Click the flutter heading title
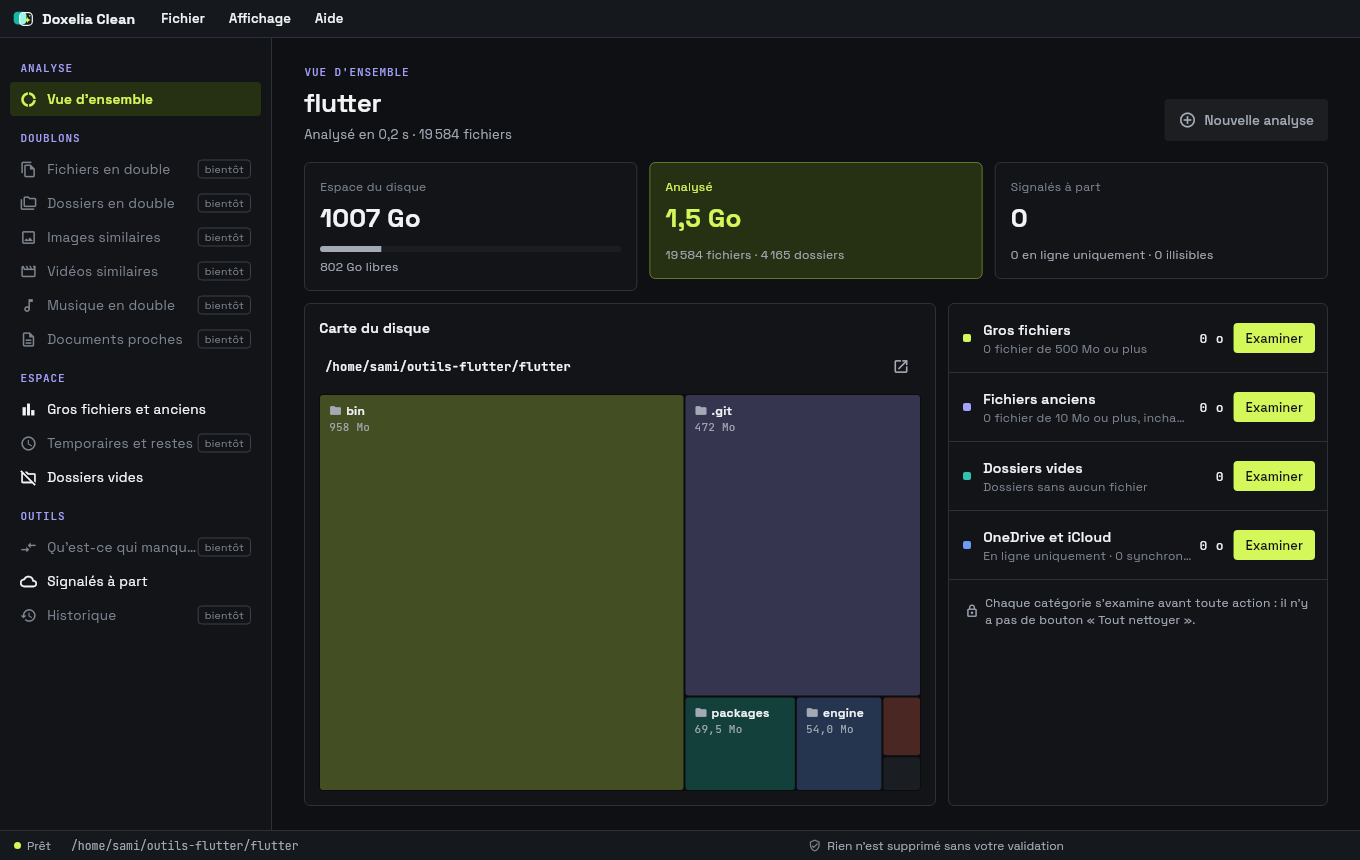 (343, 103)
